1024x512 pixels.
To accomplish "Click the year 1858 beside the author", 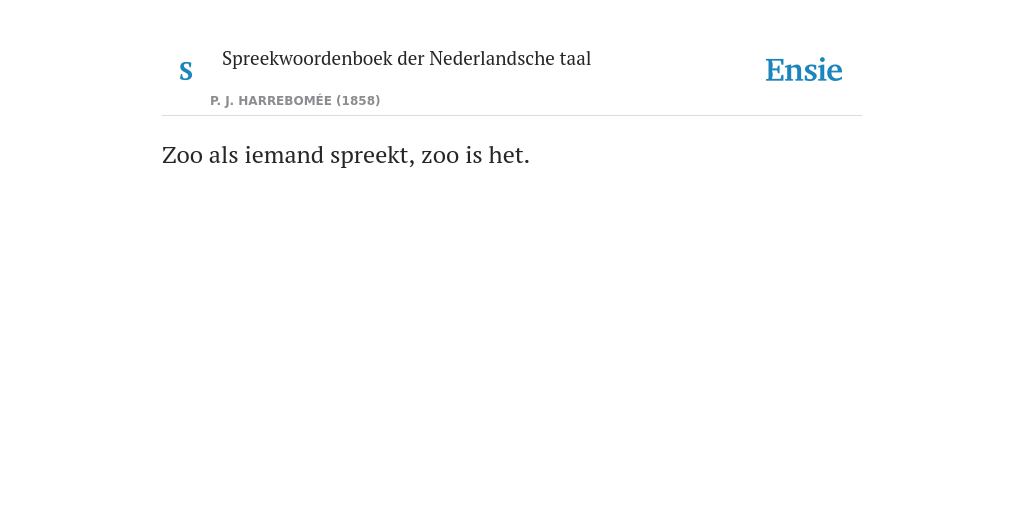I will point(358,101).
